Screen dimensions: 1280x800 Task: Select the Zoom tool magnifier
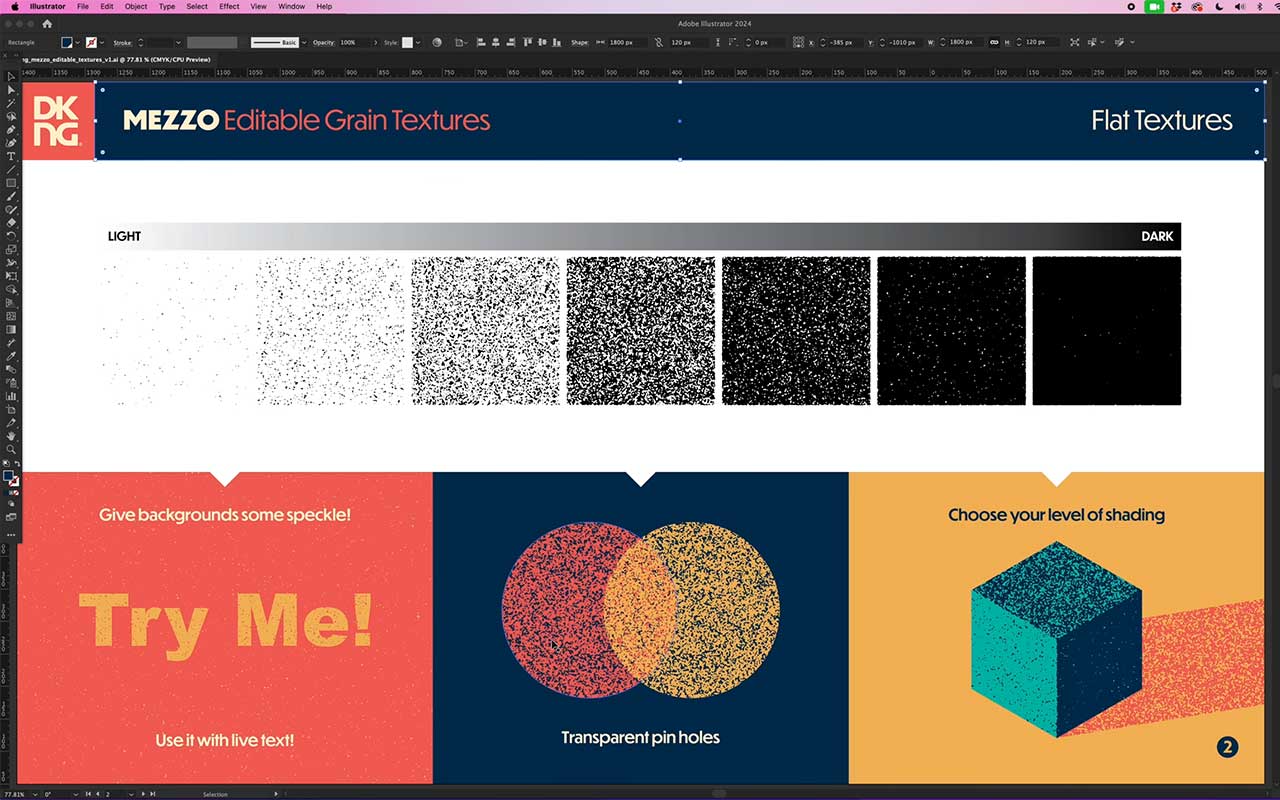point(11,449)
